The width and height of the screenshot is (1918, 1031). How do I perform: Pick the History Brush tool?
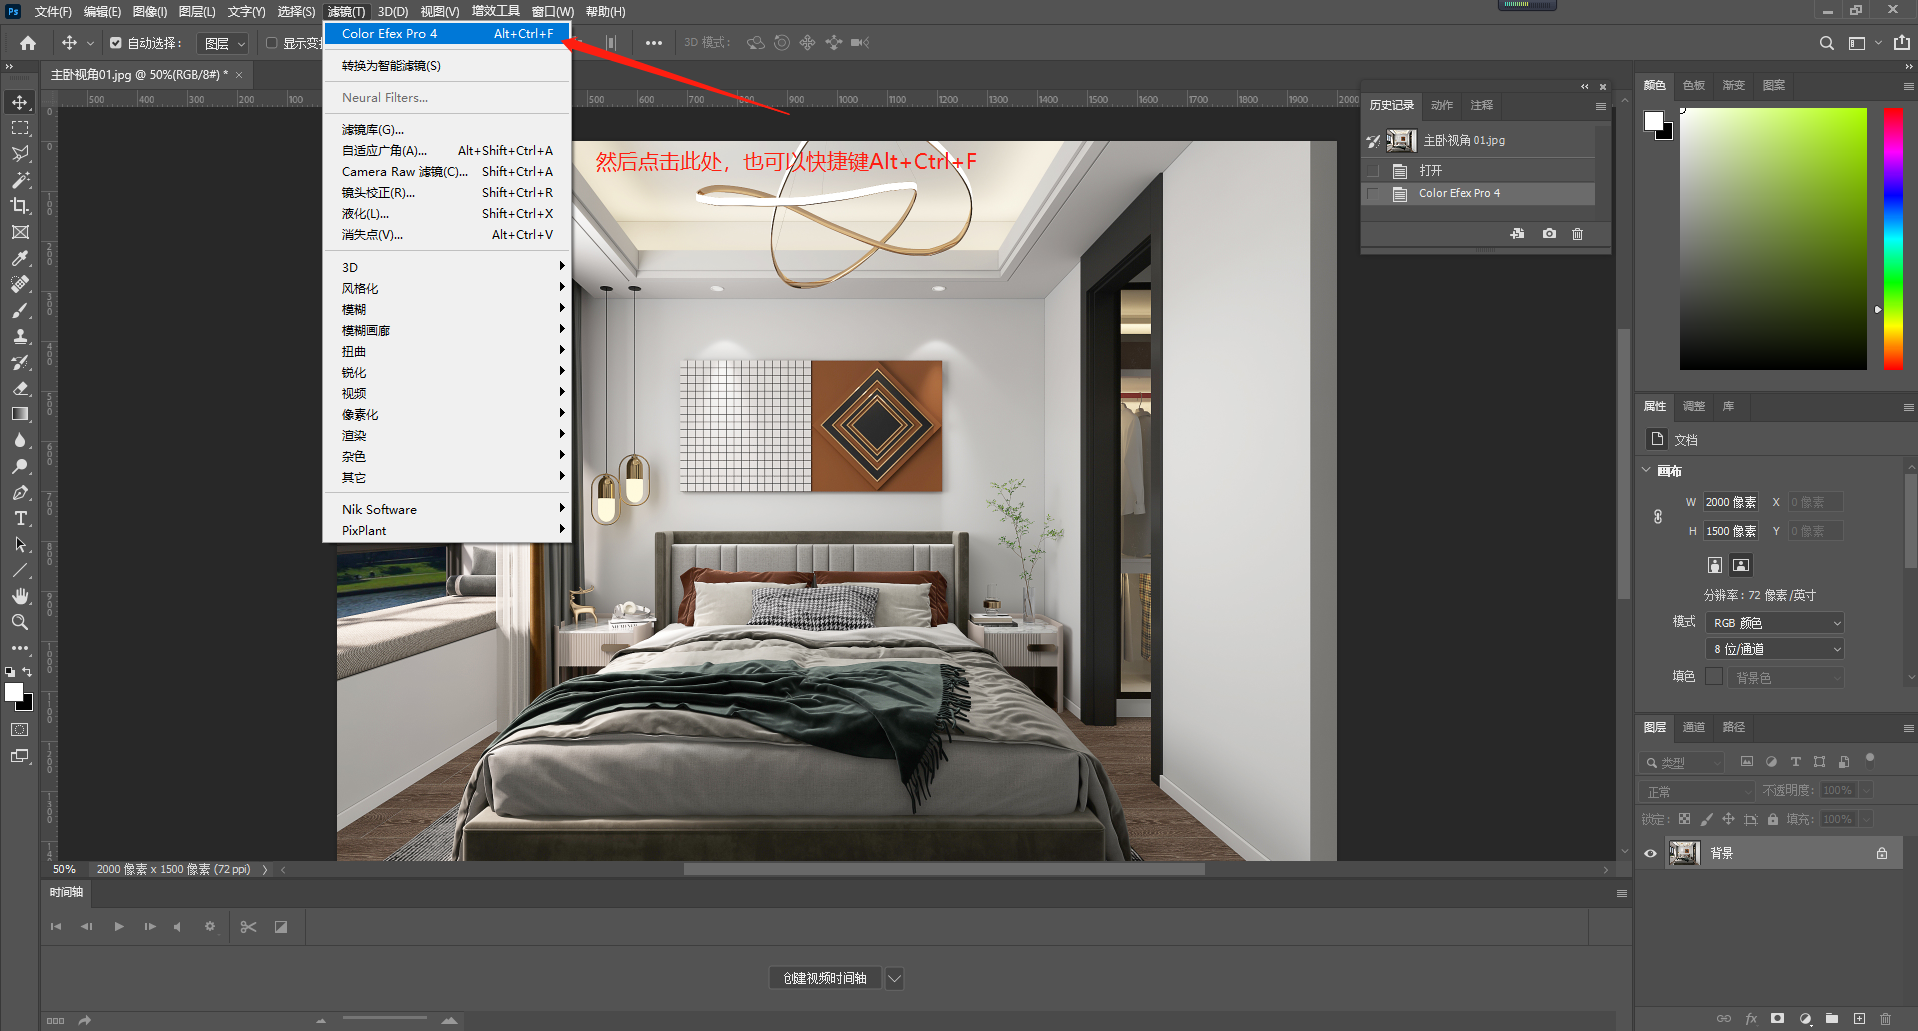20,362
